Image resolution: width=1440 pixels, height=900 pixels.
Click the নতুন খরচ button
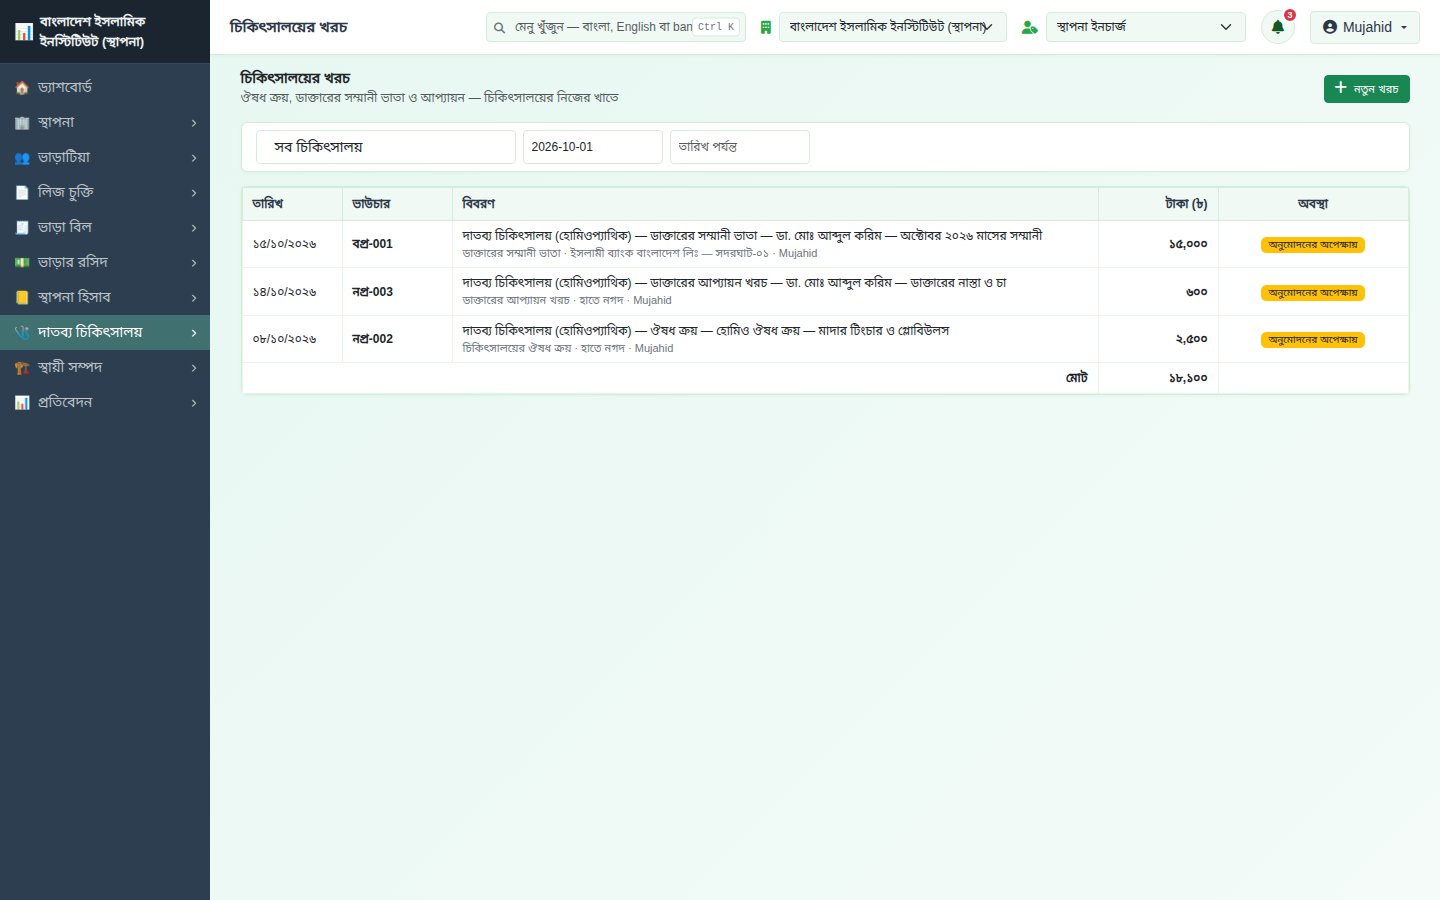point(1366,89)
